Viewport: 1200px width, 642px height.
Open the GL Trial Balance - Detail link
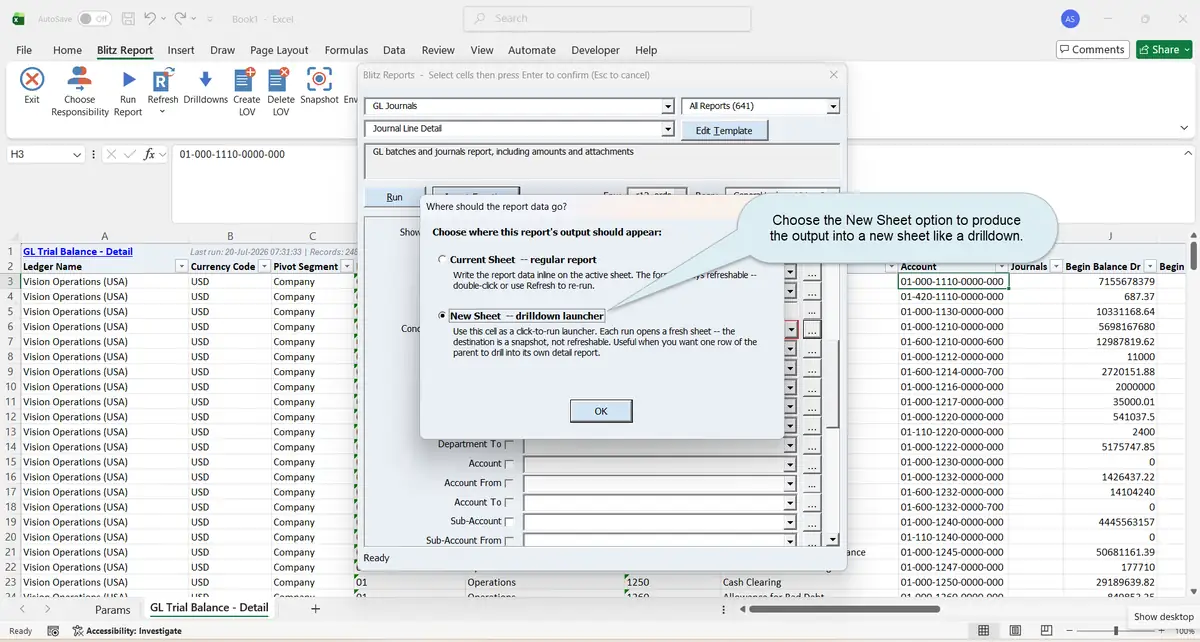click(x=78, y=252)
